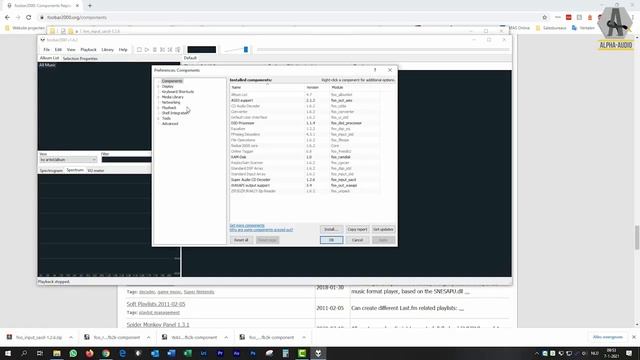Select Components in the preferences tree
640x360 pixels.
click(x=172, y=81)
